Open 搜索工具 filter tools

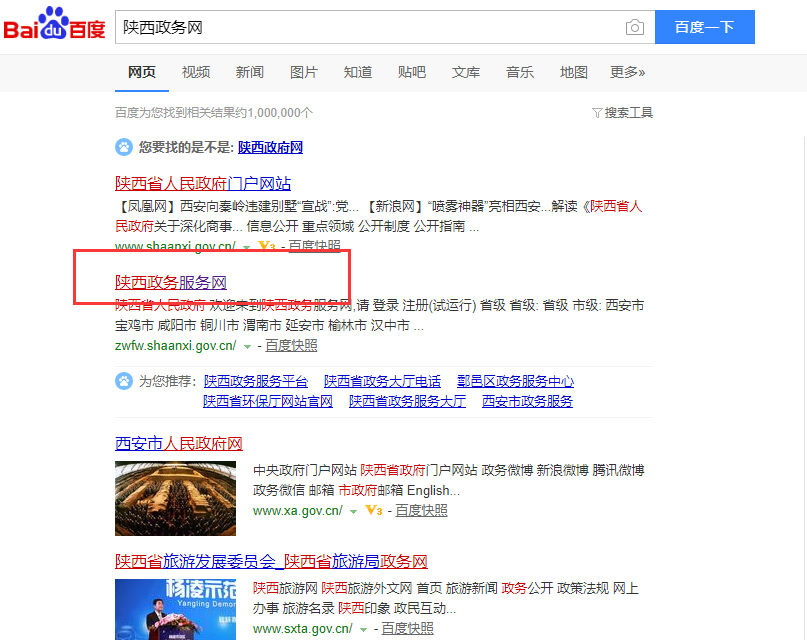point(622,113)
